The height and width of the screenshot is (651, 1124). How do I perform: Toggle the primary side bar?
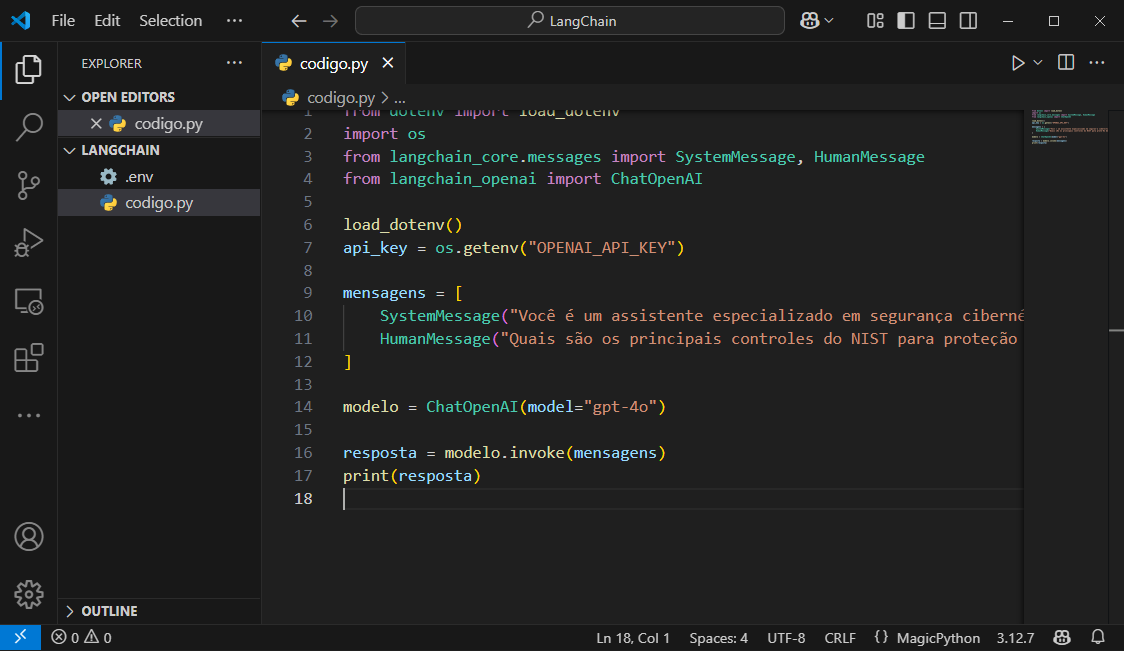pyautogui.click(x=906, y=21)
